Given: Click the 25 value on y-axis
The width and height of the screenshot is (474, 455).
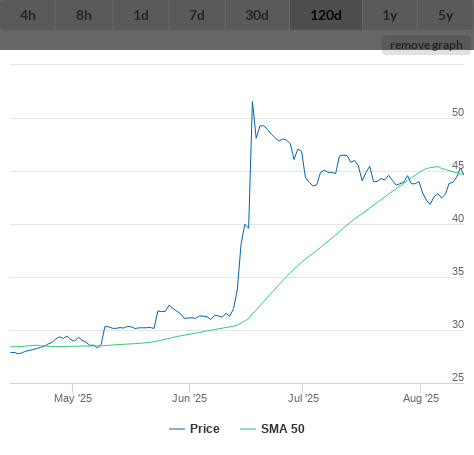Looking at the screenshot, I should (x=458, y=377).
